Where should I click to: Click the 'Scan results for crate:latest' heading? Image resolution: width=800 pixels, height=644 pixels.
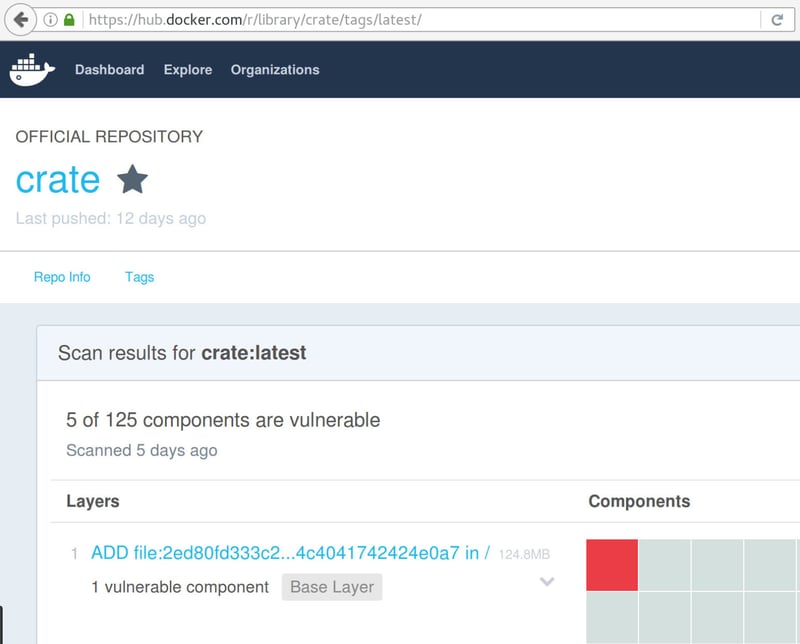click(x=182, y=353)
